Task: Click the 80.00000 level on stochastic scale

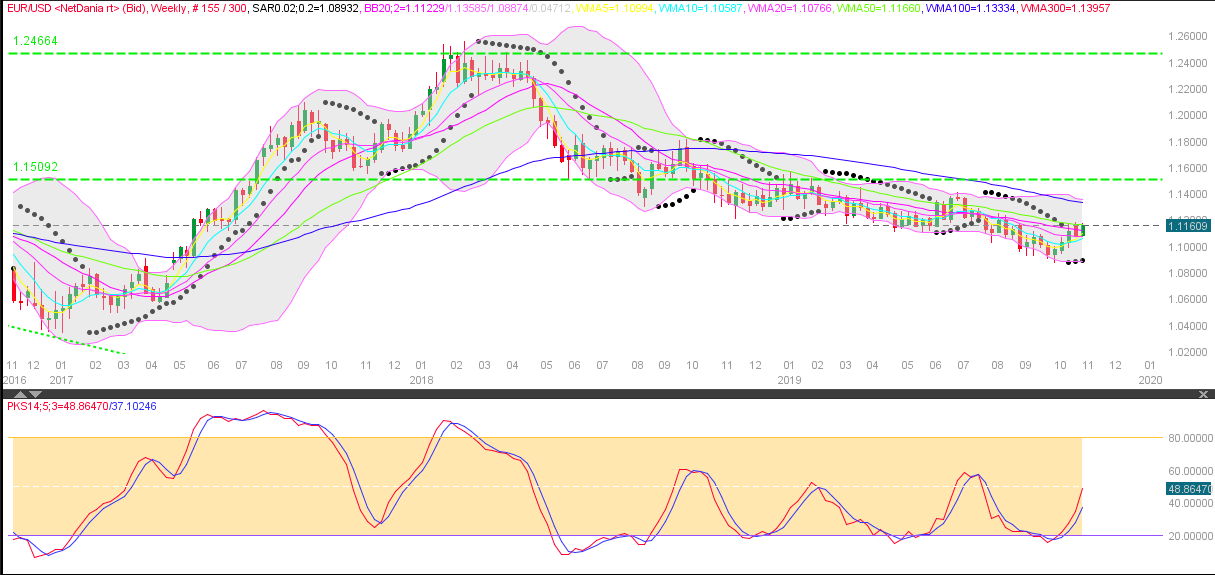Action: (1189, 438)
